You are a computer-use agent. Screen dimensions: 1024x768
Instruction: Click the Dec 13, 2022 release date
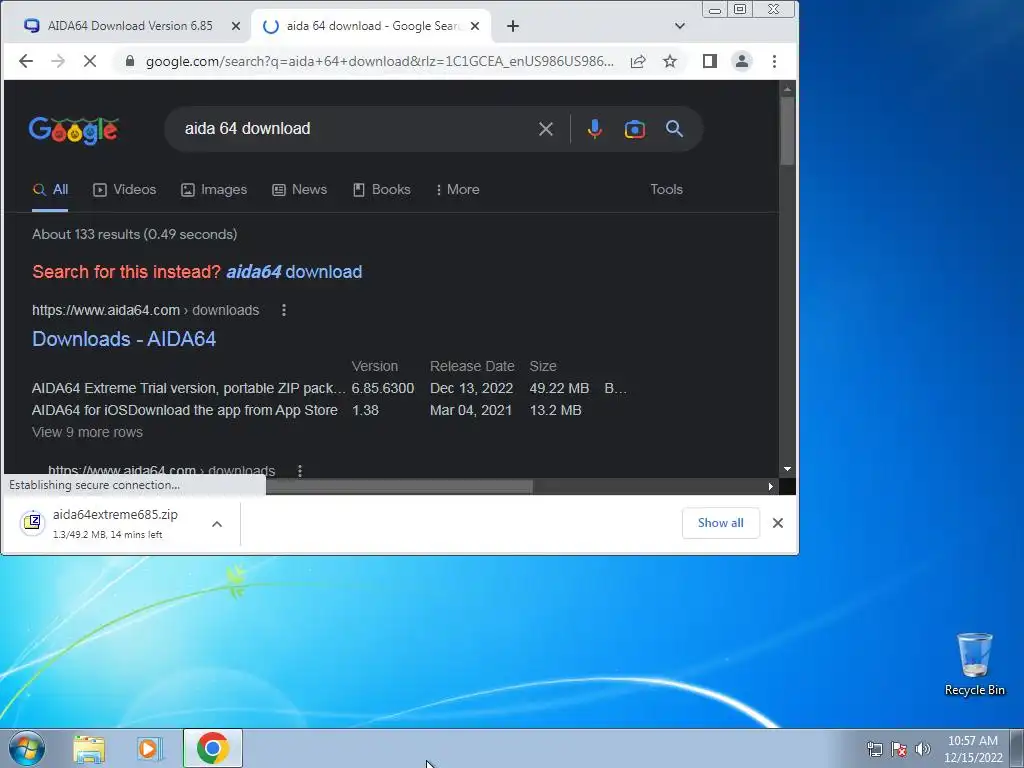[472, 388]
